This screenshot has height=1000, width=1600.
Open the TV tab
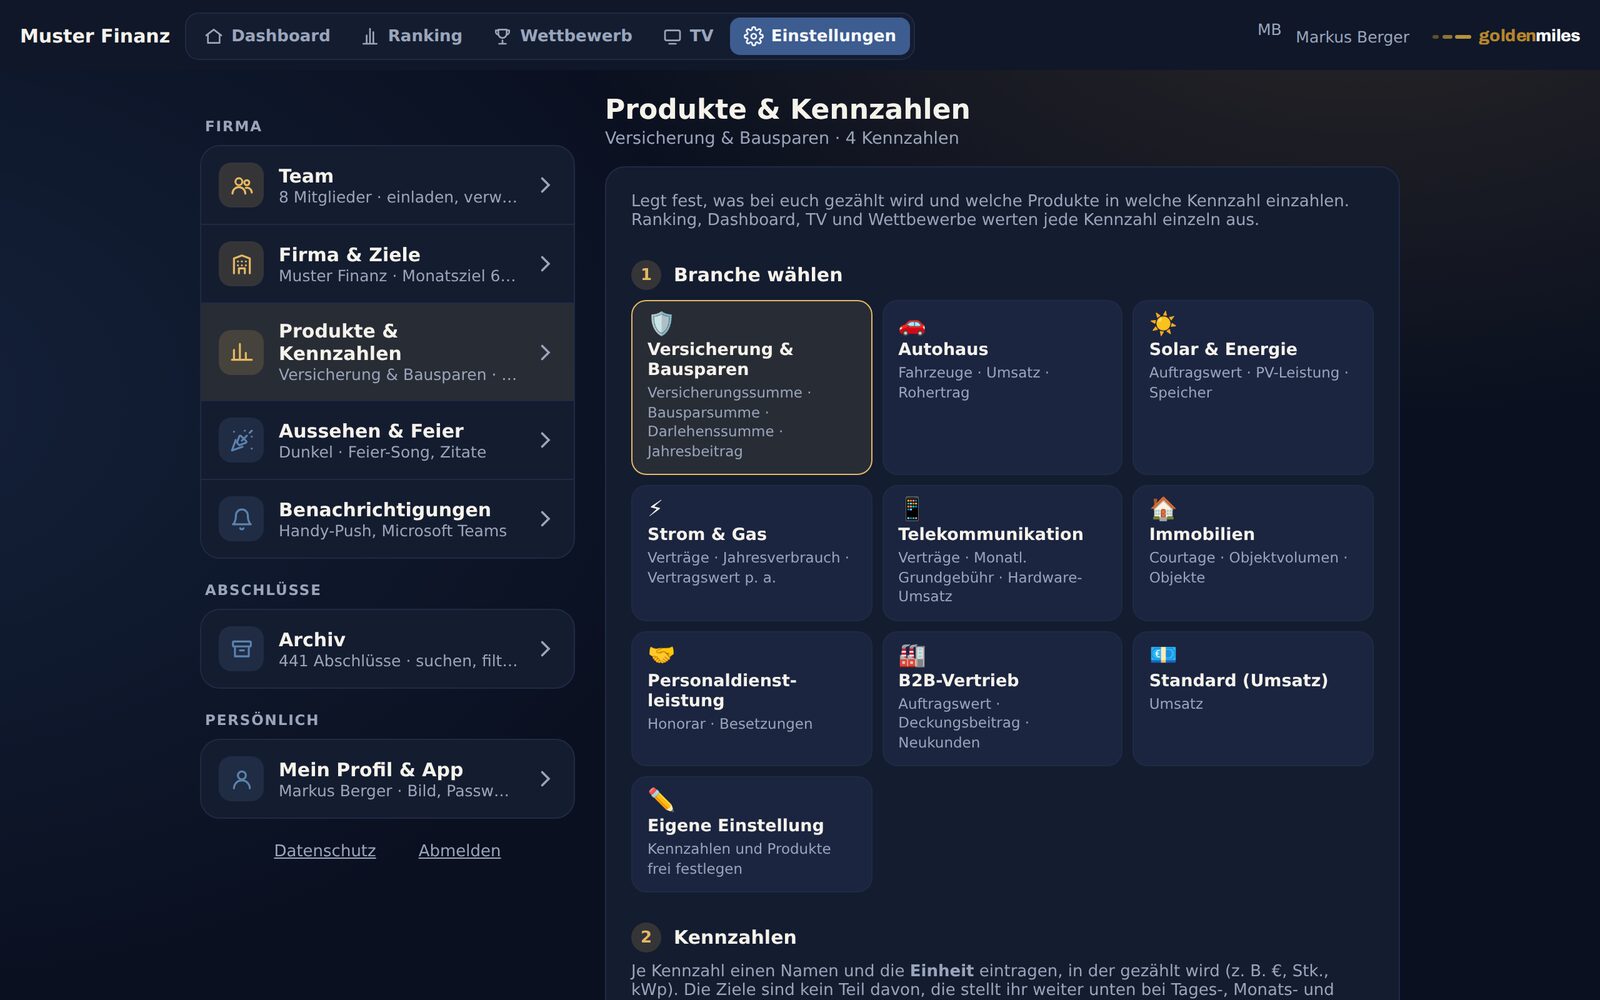[688, 36]
